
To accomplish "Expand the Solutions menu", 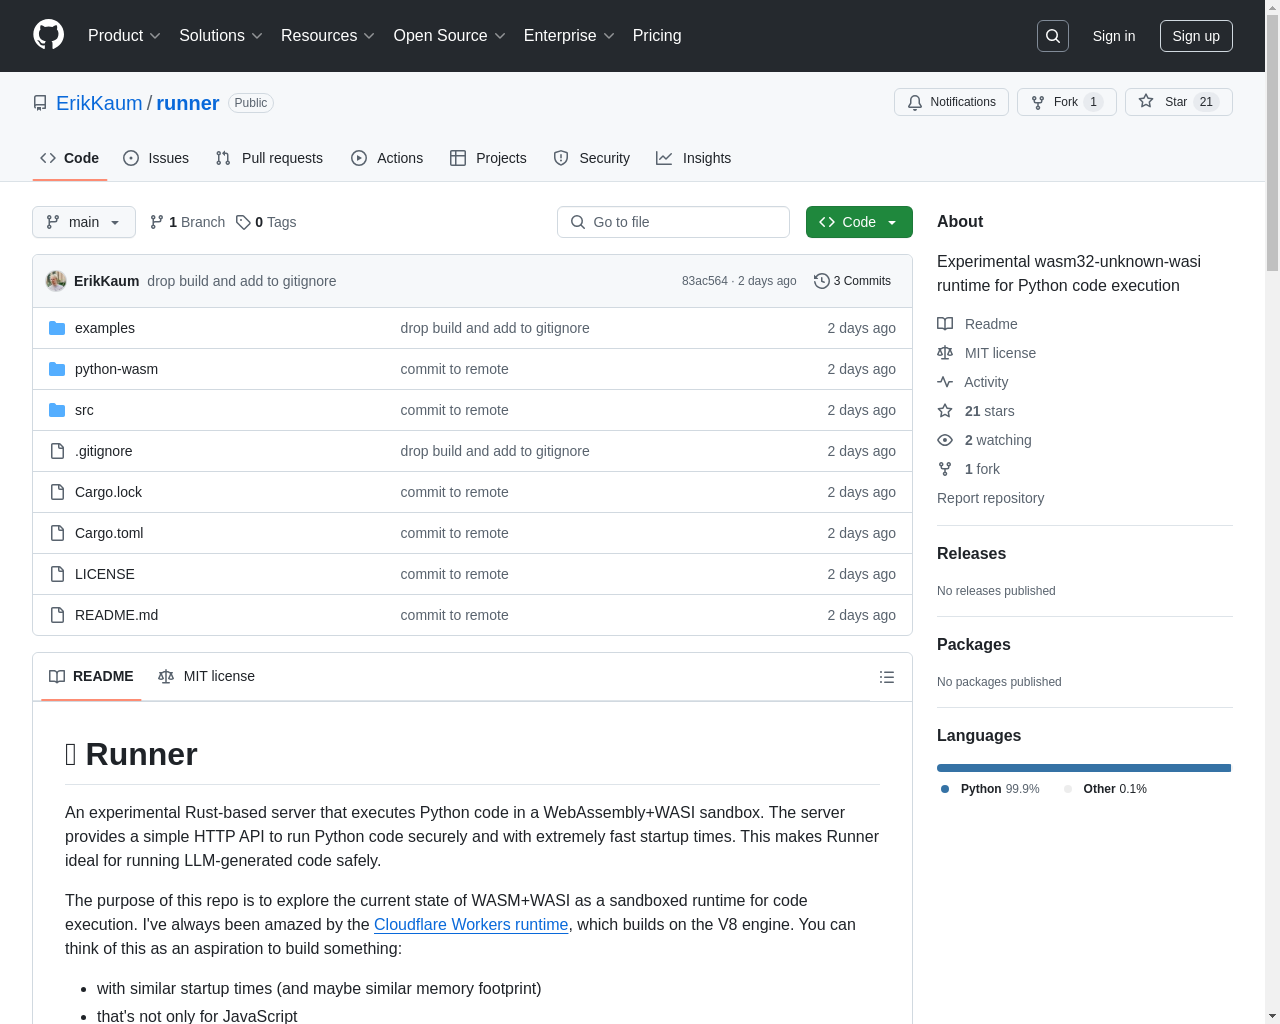I will (221, 36).
